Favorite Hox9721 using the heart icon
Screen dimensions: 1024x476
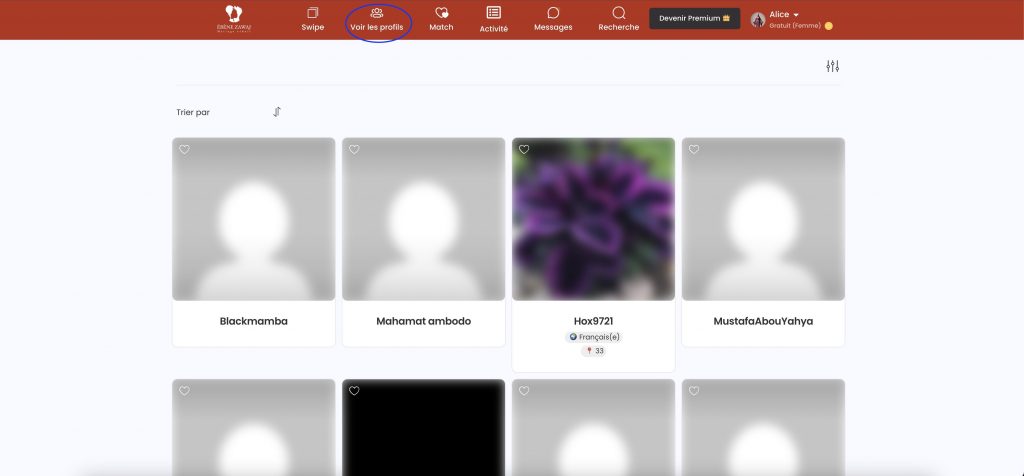[x=524, y=150]
